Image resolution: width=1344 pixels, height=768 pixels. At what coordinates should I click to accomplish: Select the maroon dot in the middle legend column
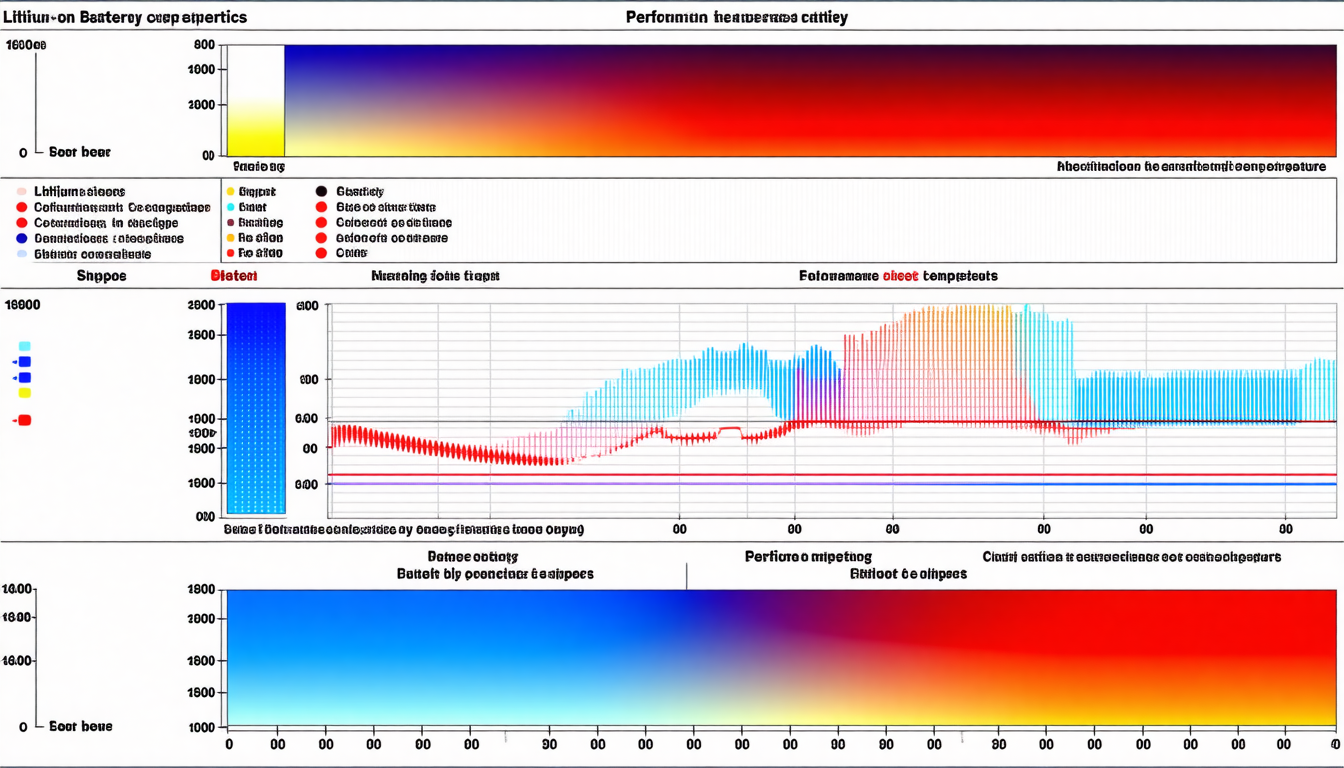230,223
